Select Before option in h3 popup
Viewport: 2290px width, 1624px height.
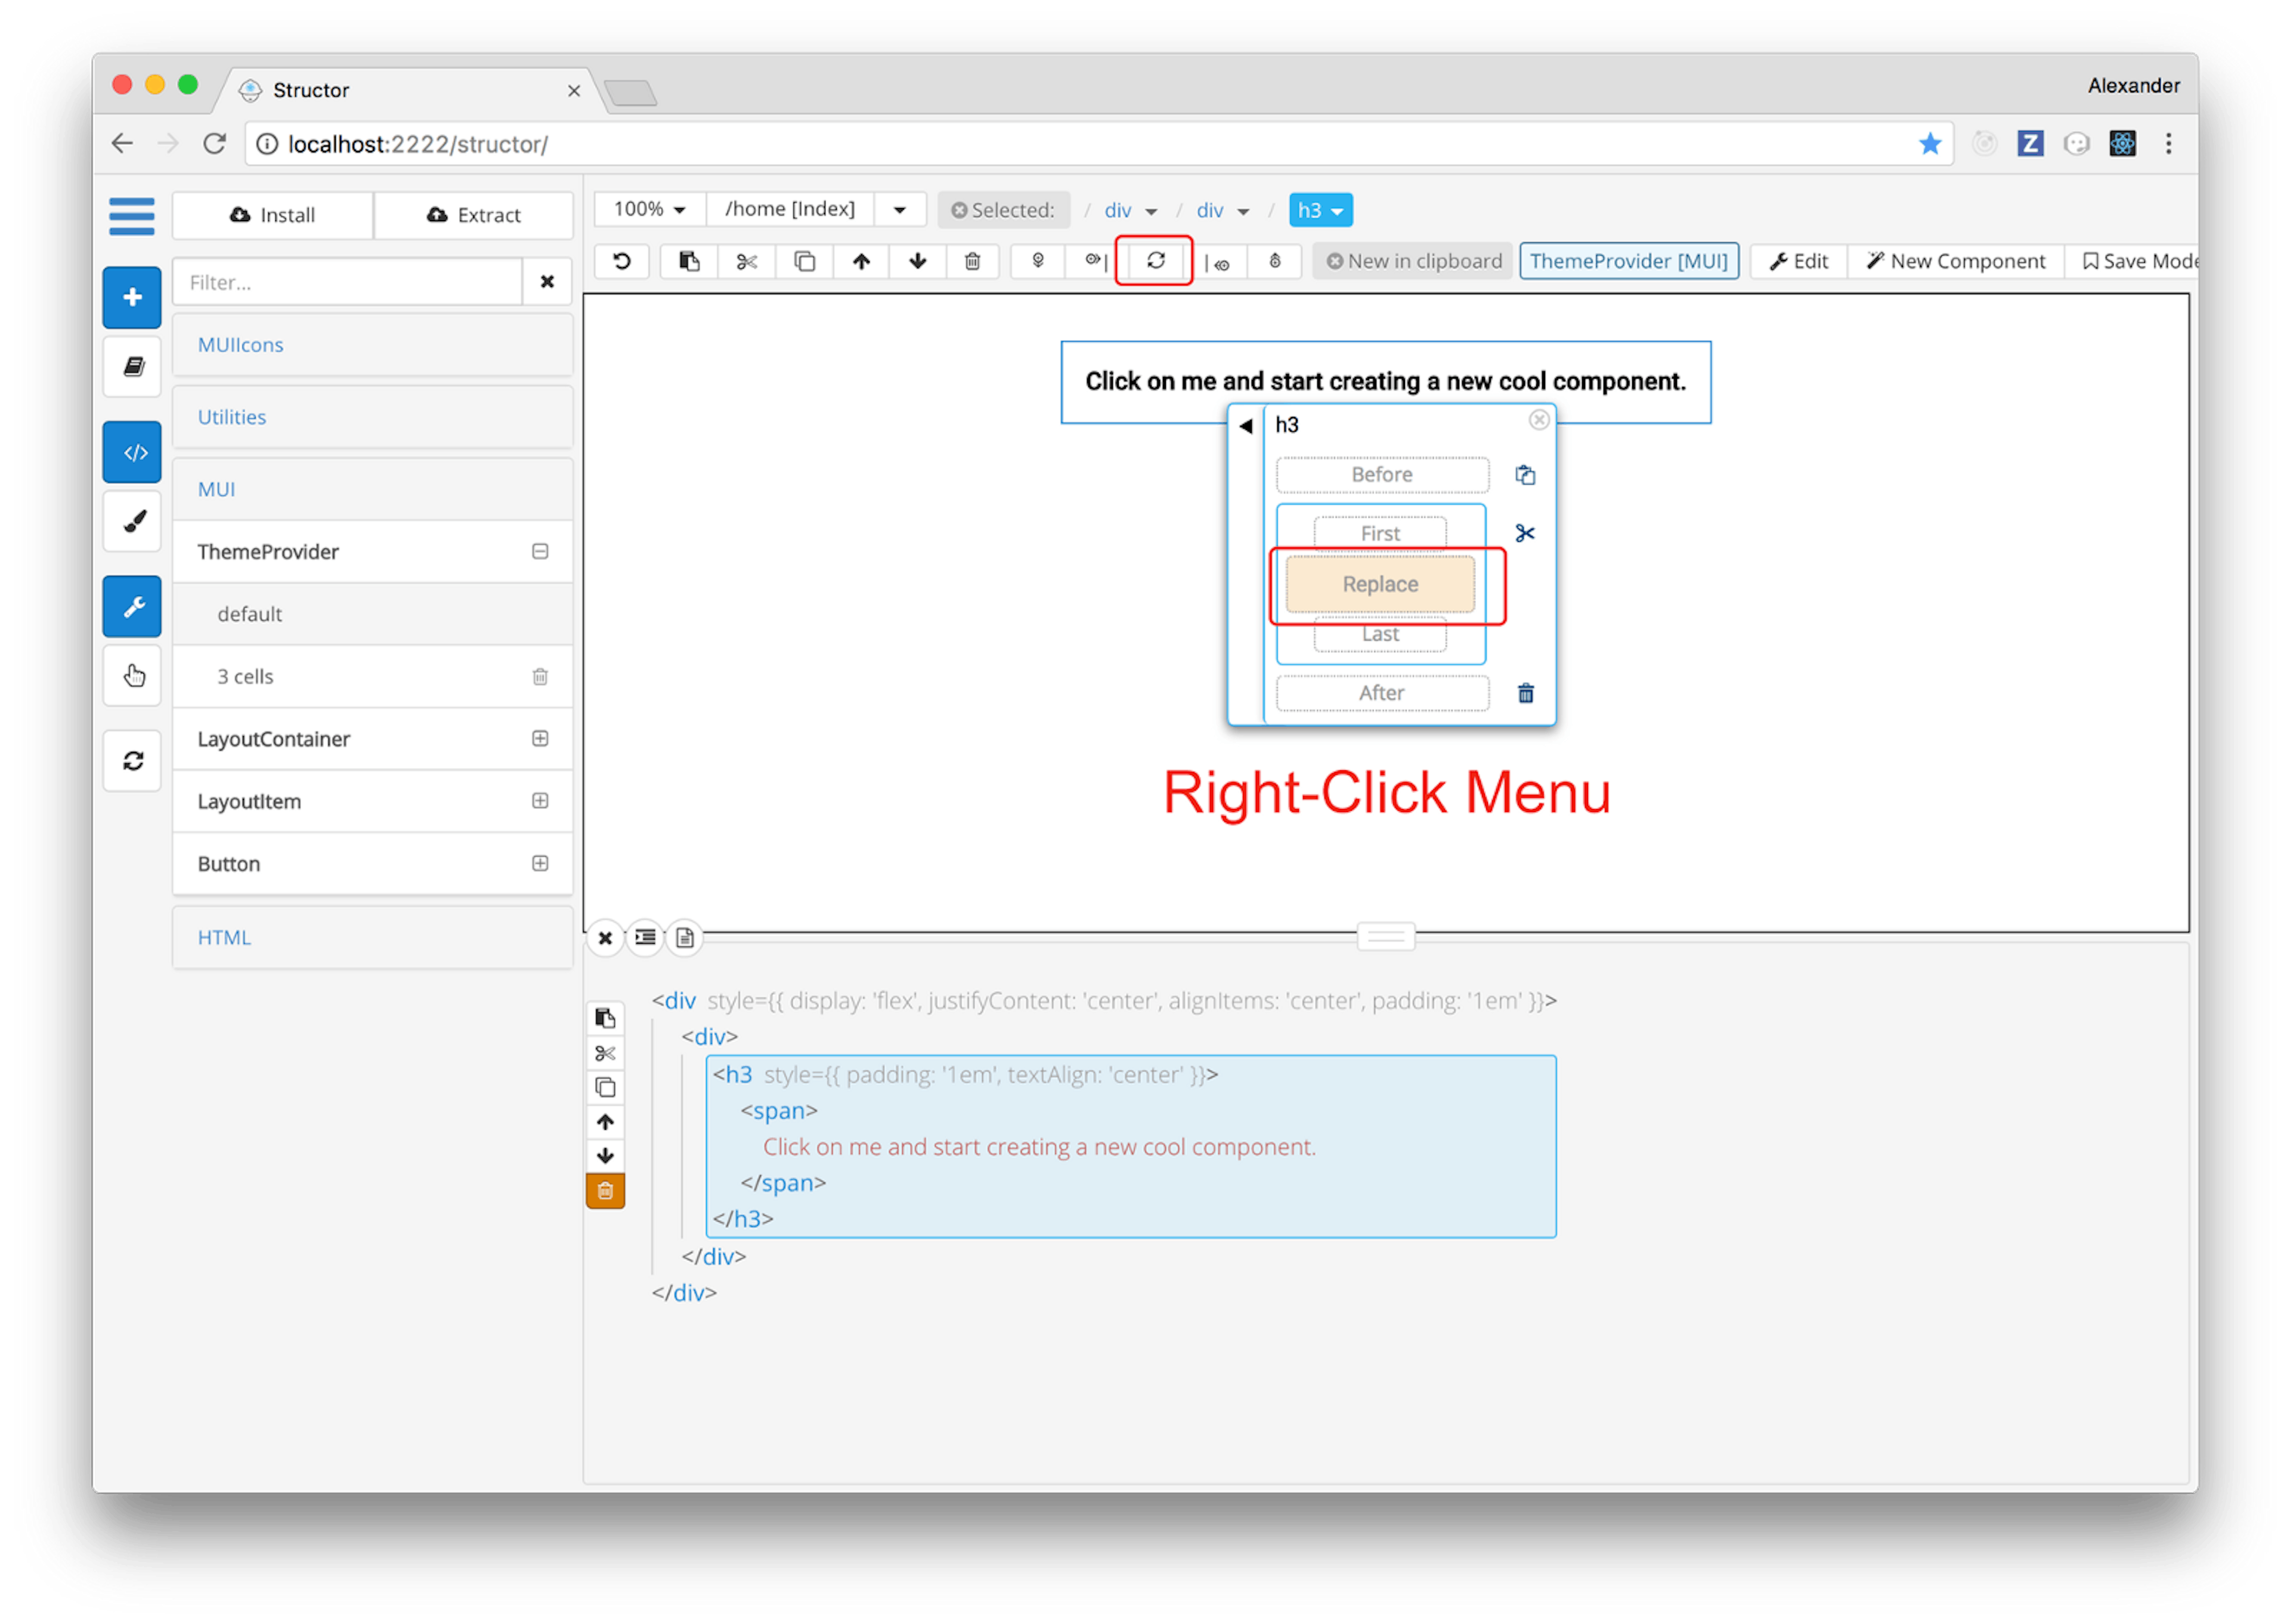tap(1382, 475)
